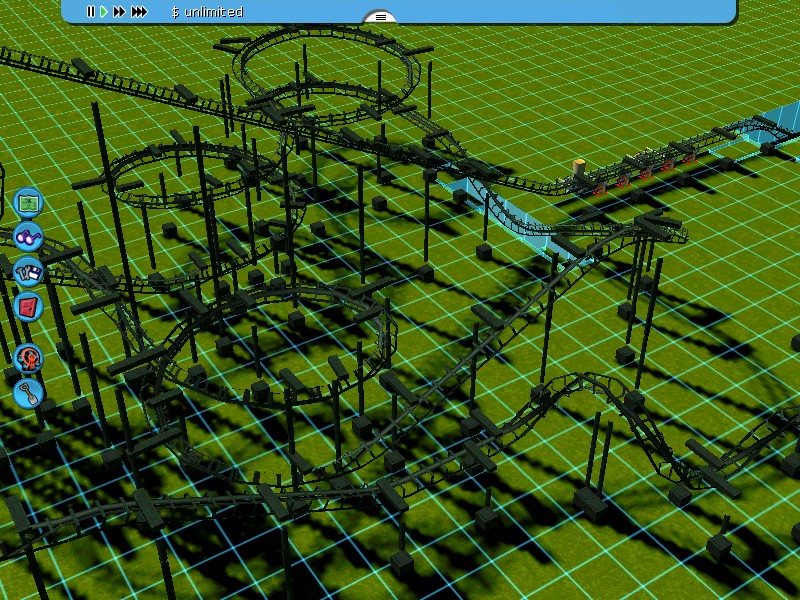Open the rides Ferris wheel icon
800x600 pixels.
[x=29, y=357]
